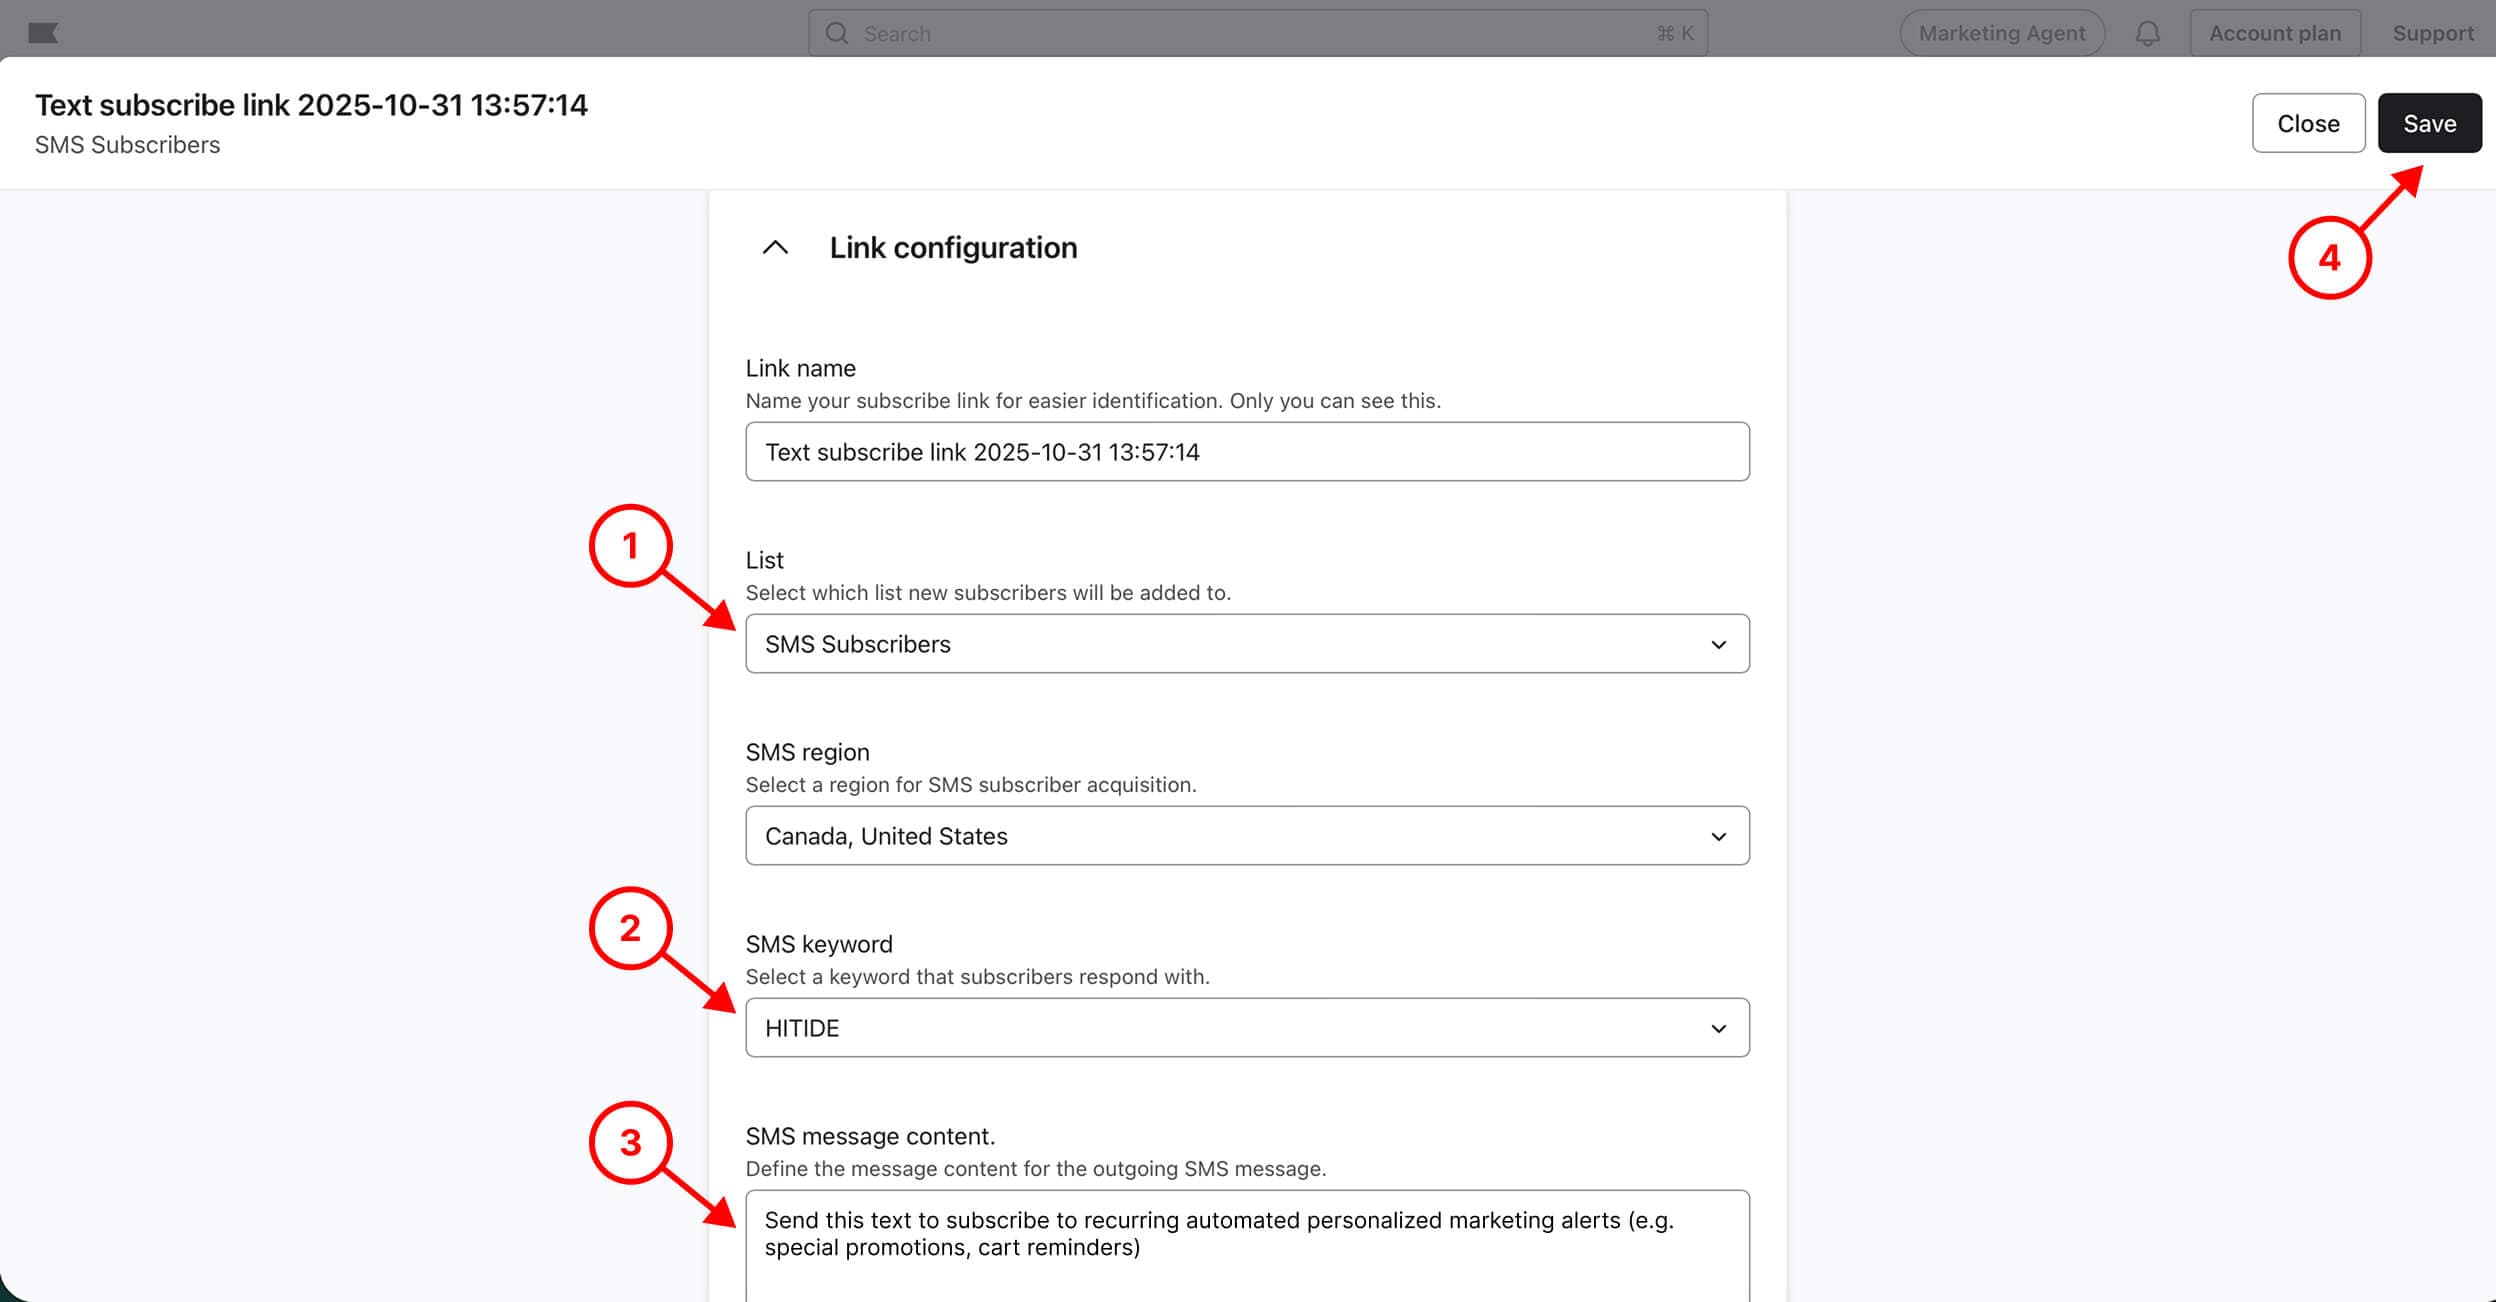Collapse the Link configuration section chevron

pyautogui.click(x=775, y=247)
